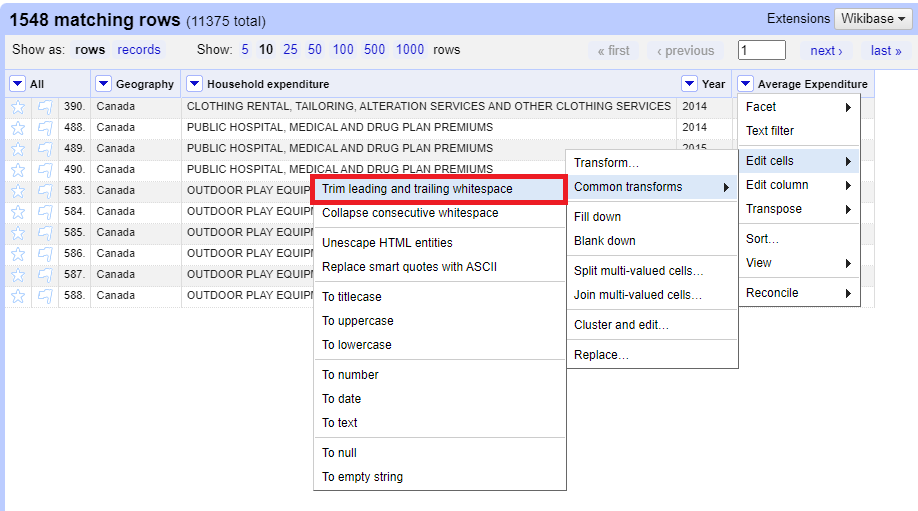Star row 583 in the table

tap(18, 191)
